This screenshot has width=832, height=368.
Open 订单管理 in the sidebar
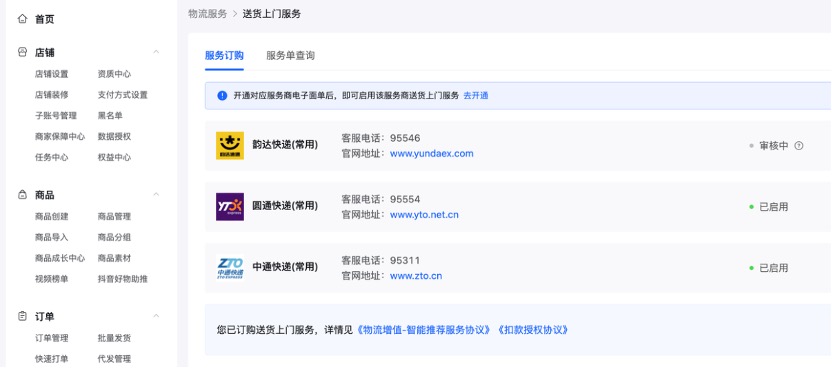tap(51, 338)
